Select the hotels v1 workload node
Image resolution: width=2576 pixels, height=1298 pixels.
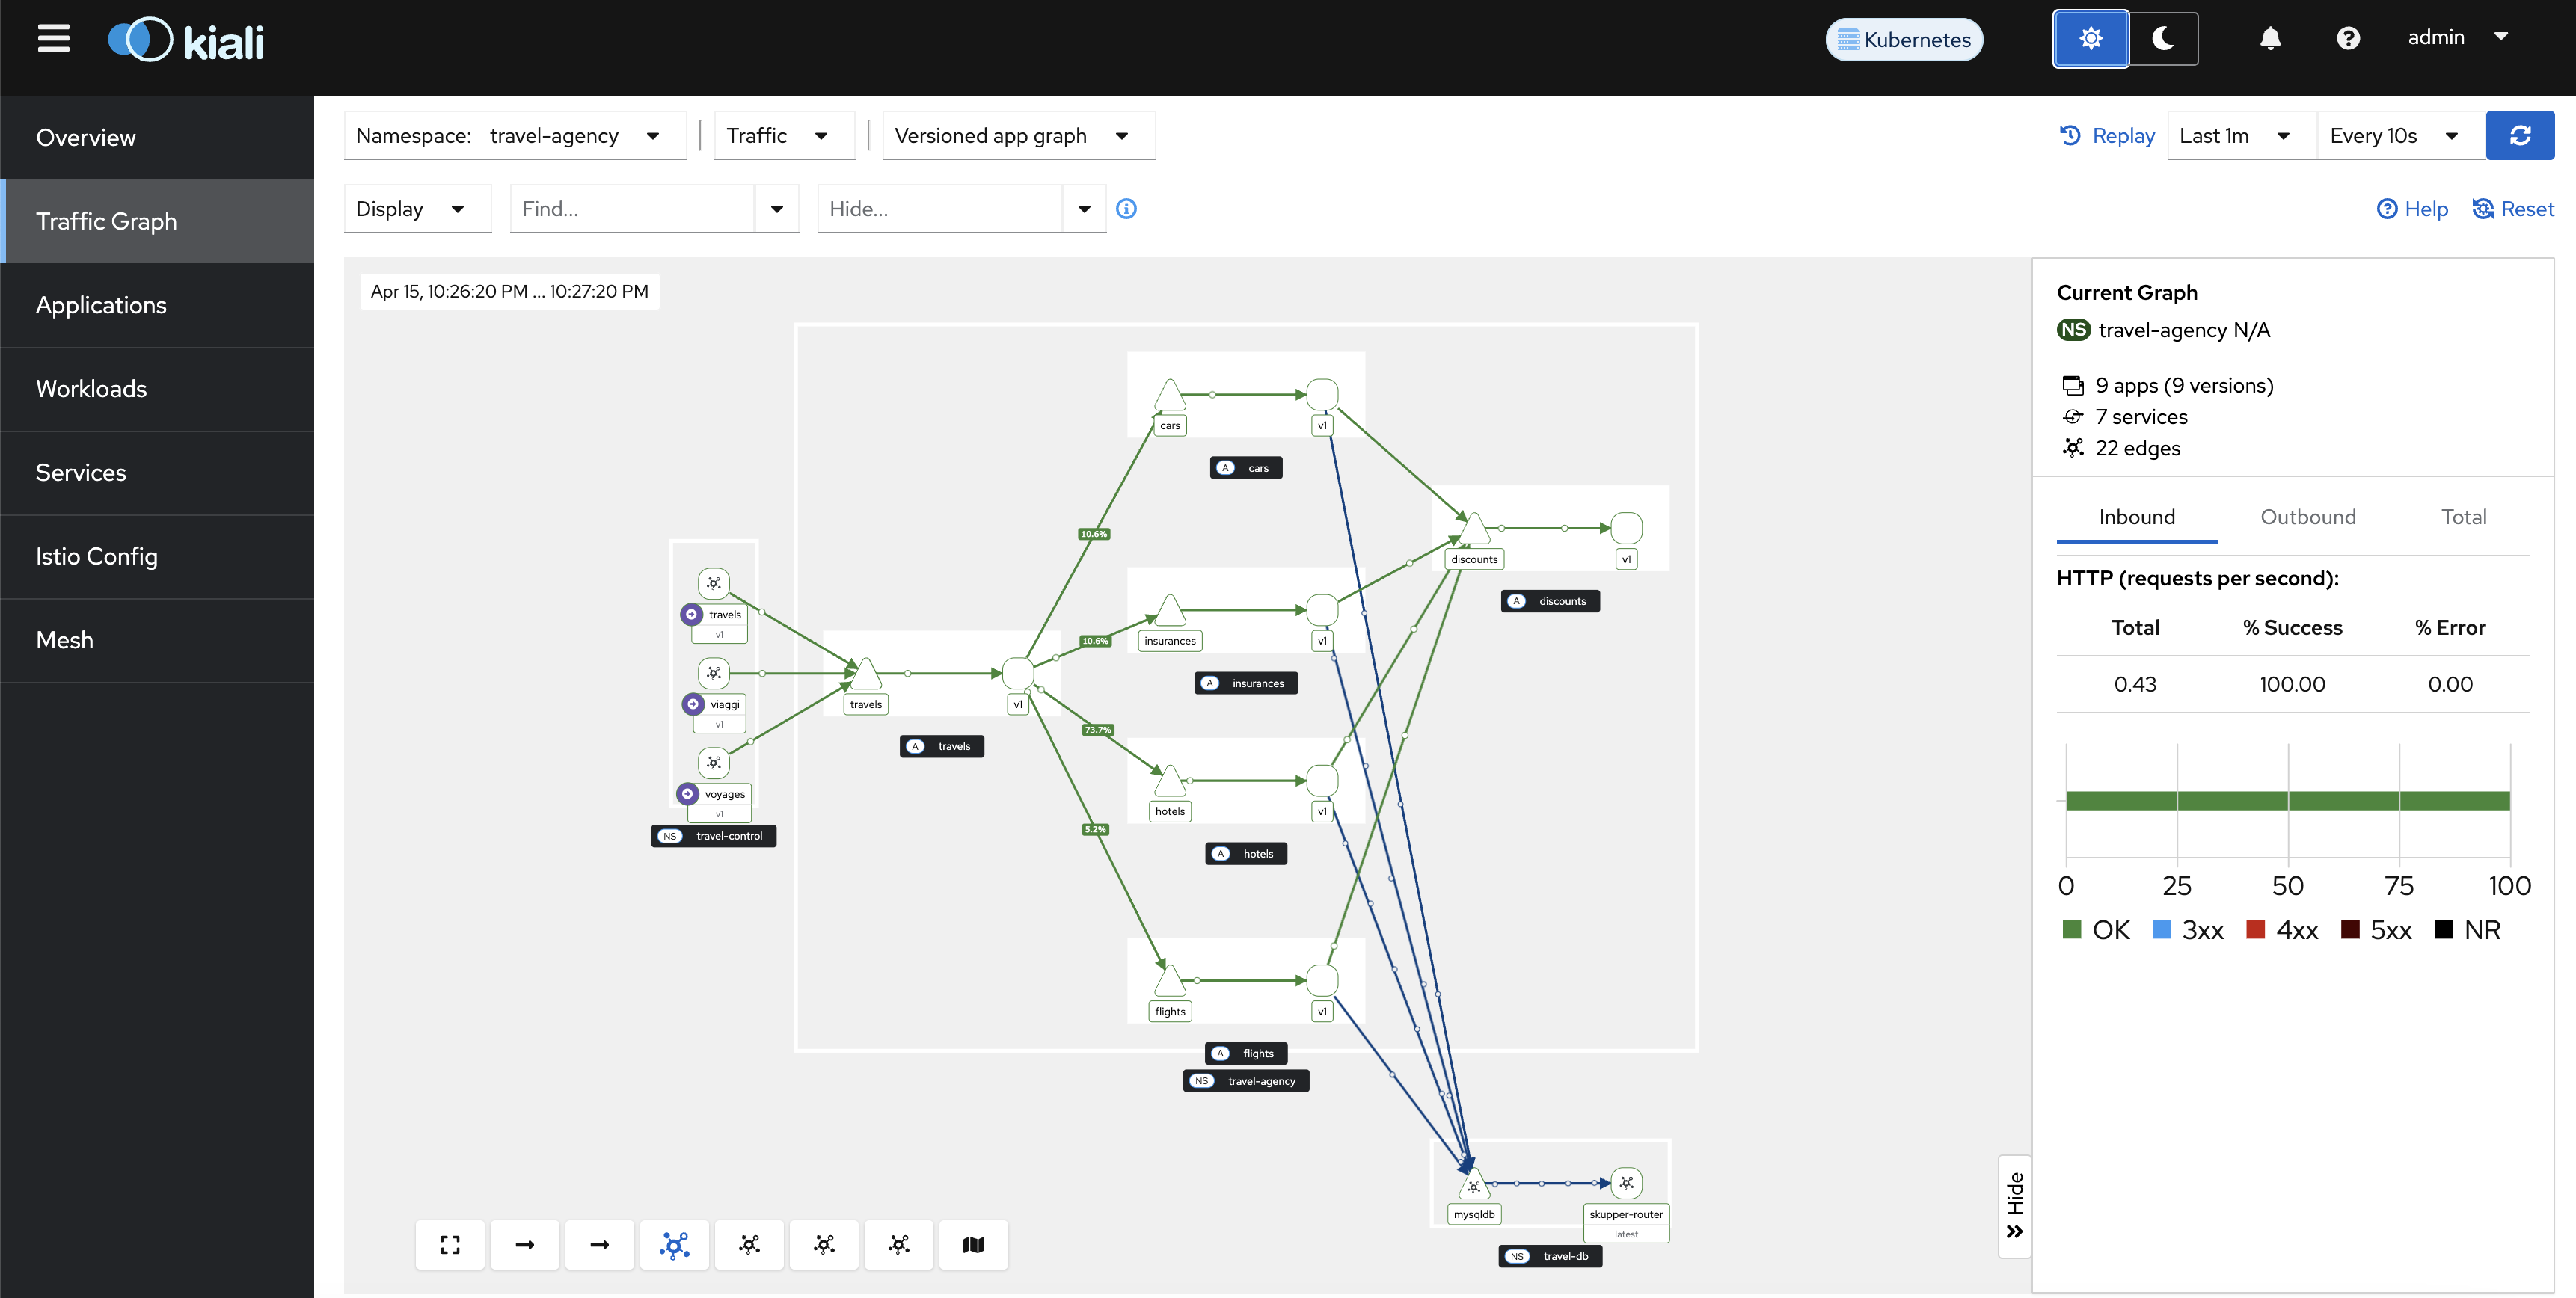pyautogui.click(x=1322, y=781)
